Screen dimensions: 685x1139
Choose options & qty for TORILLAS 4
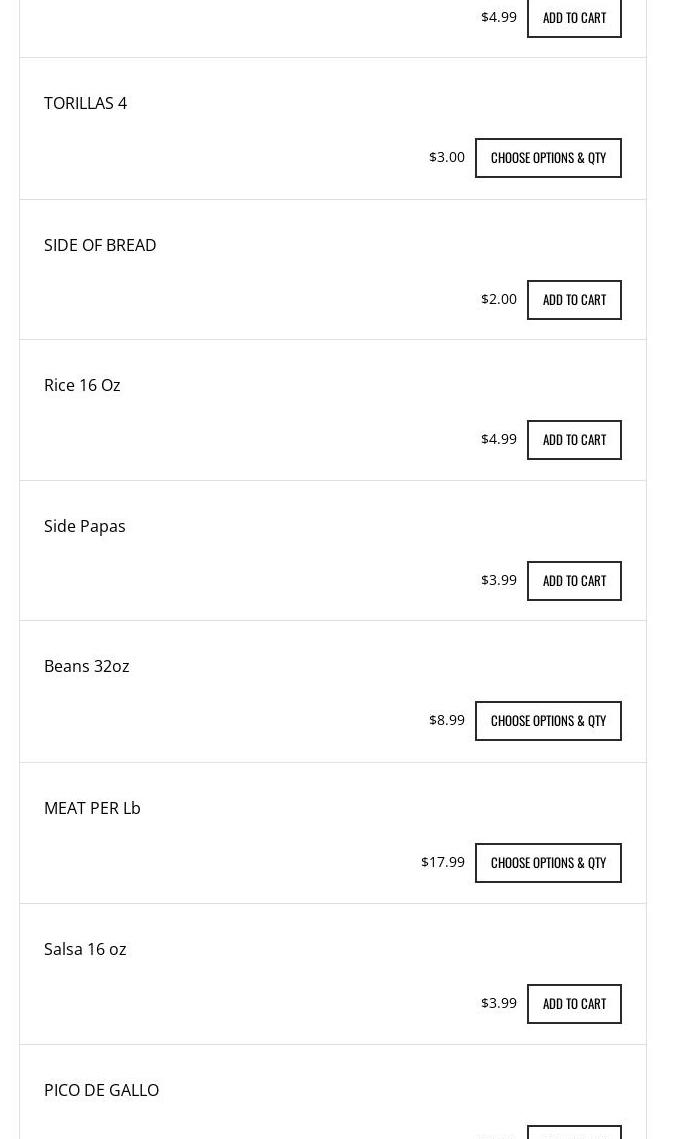click(x=548, y=158)
